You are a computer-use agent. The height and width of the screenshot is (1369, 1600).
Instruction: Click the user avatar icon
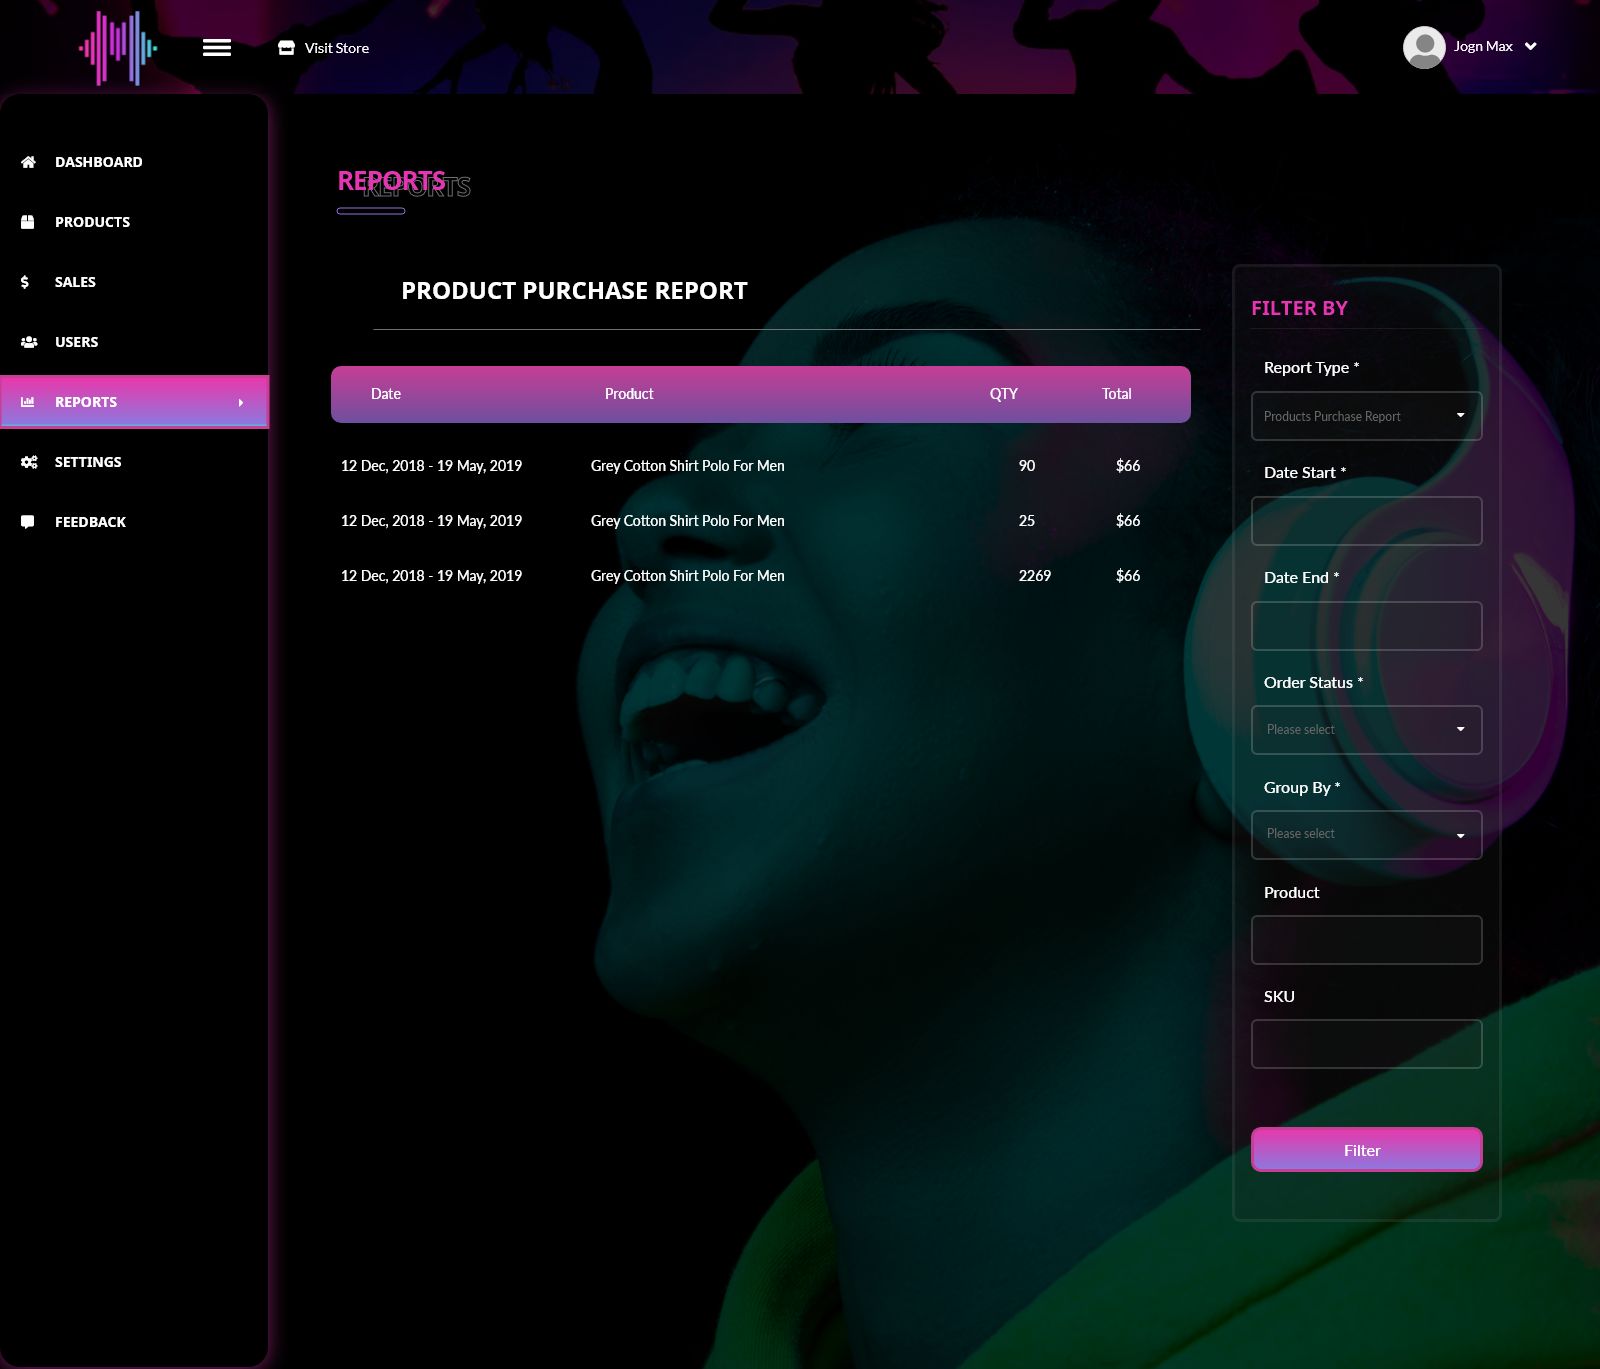pos(1424,47)
